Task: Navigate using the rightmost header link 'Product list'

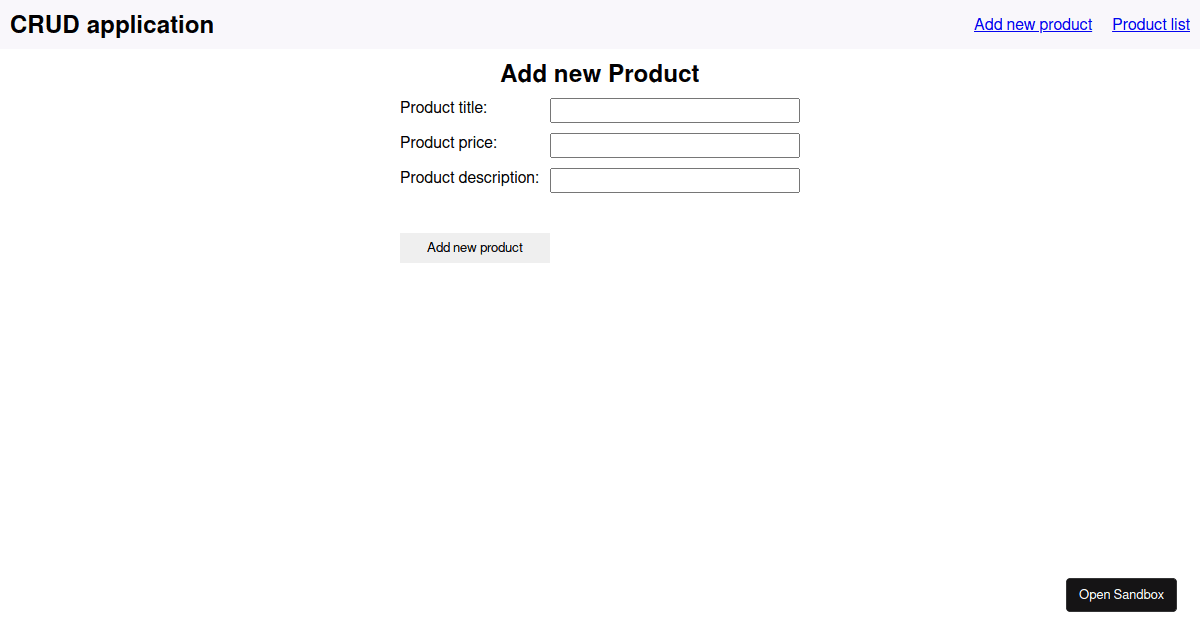Action: (x=1151, y=24)
